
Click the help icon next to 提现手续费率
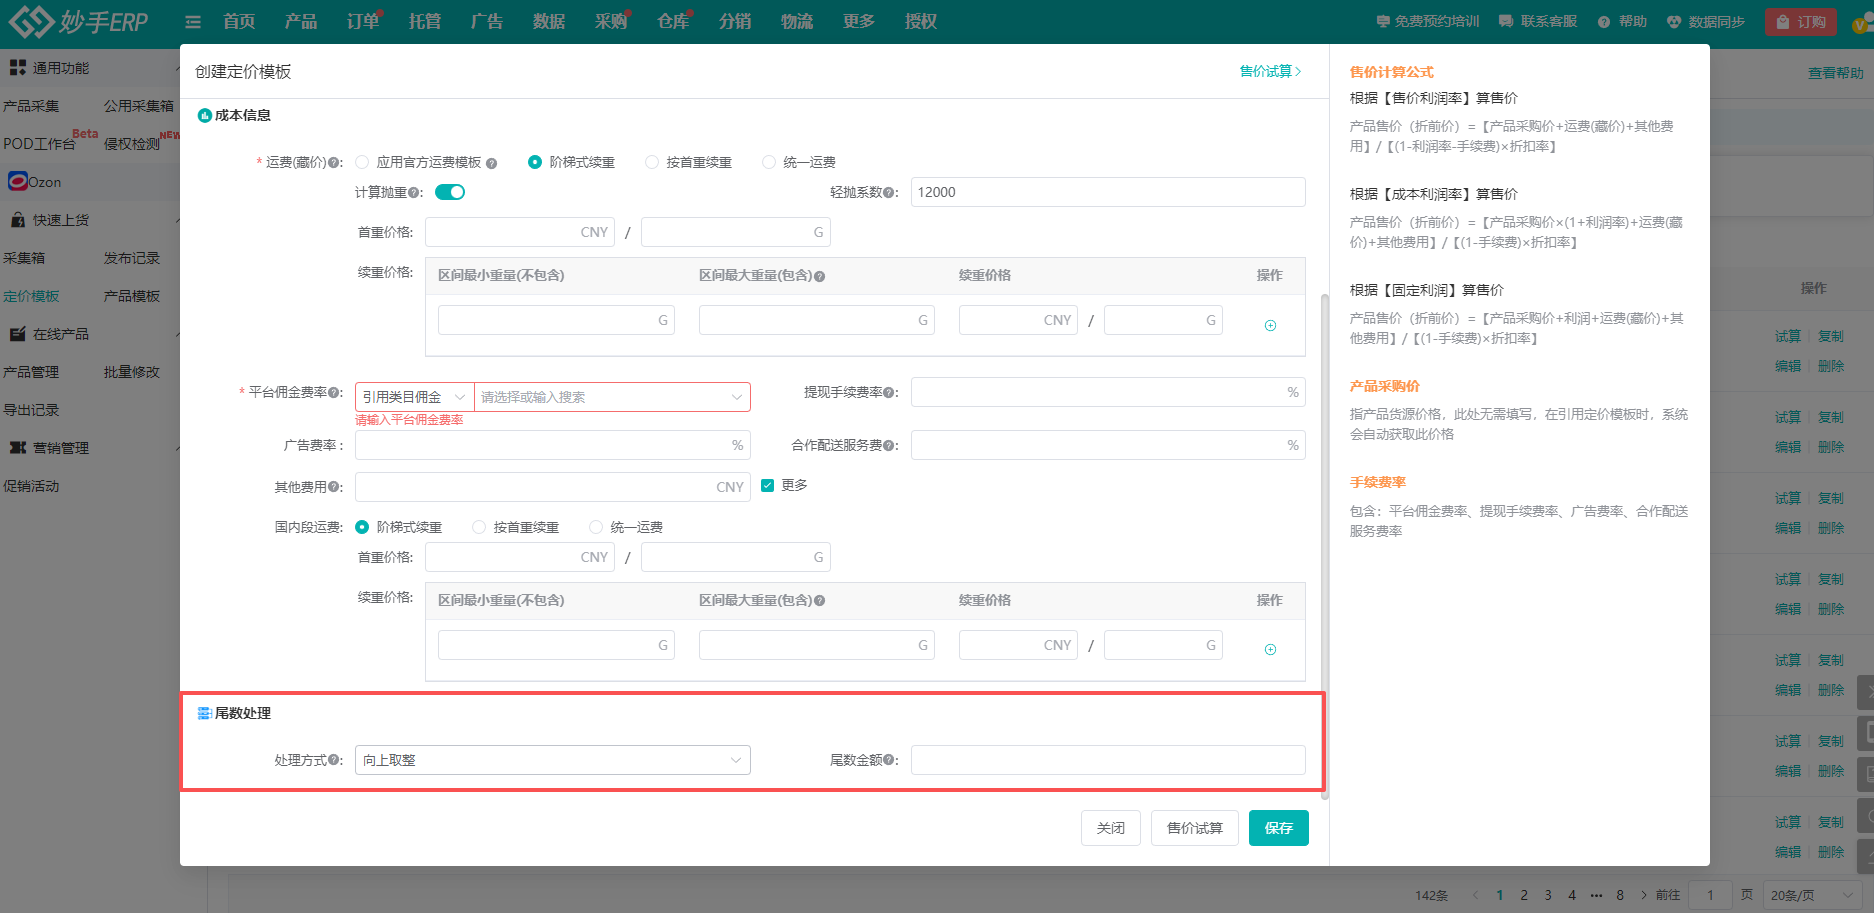890,393
